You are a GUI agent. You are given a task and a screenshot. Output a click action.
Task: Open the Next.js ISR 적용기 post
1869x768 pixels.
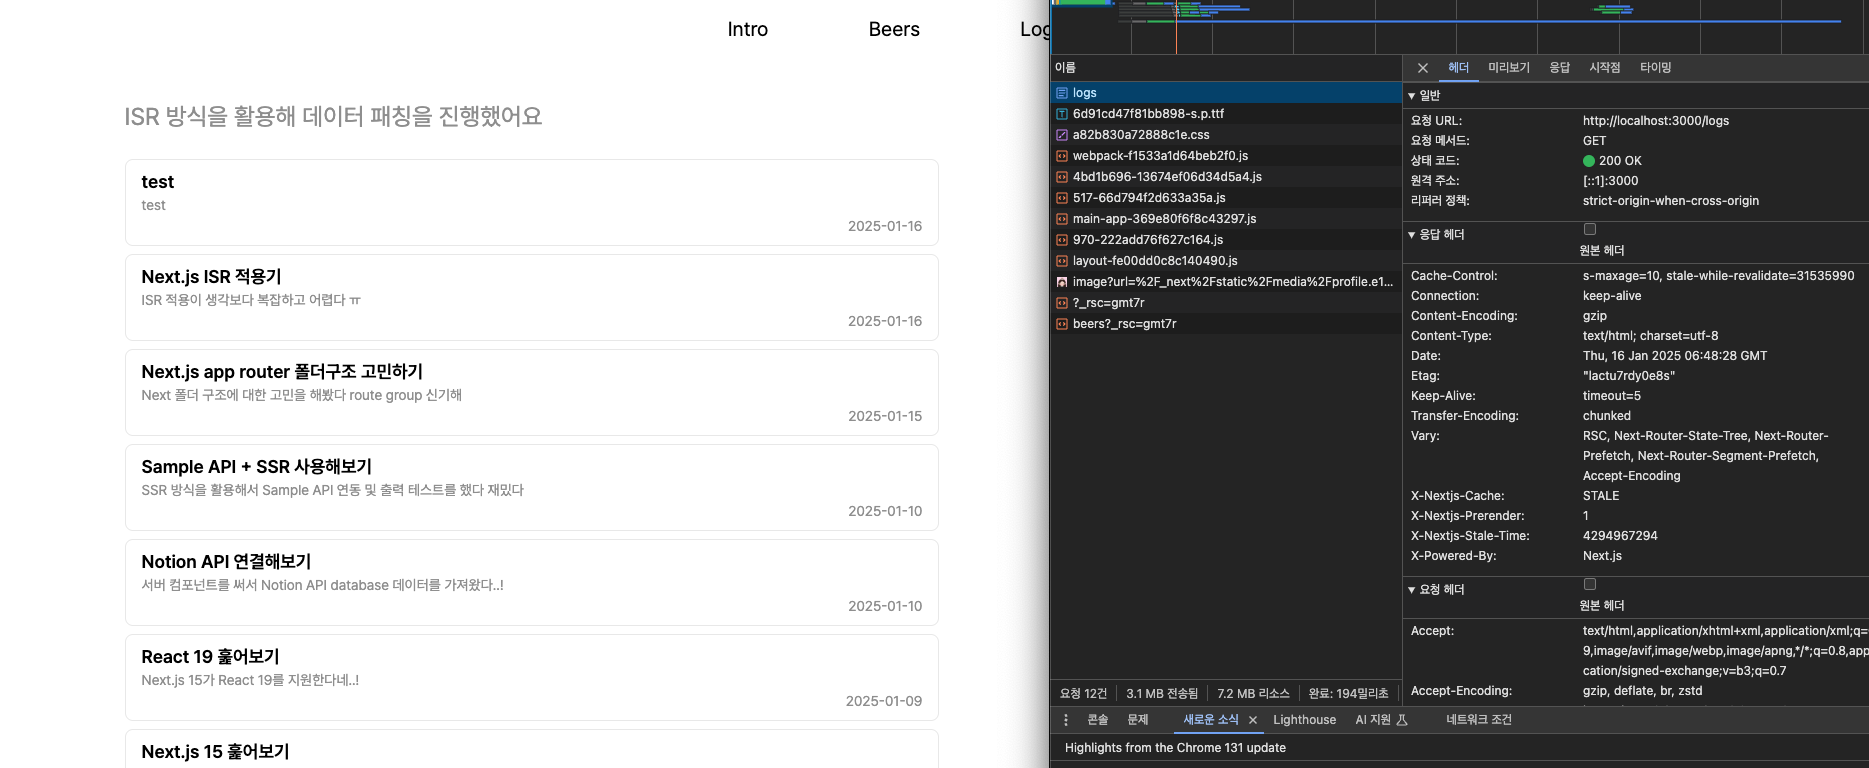point(532,297)
